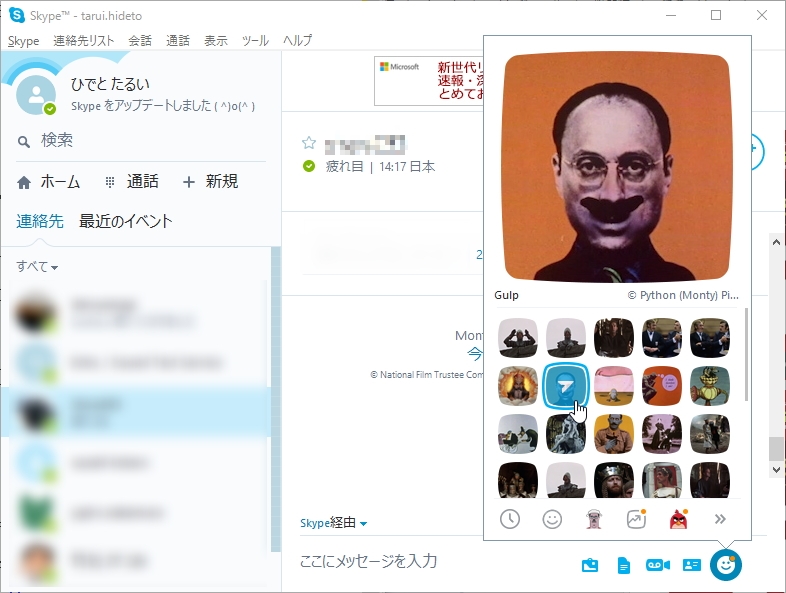Image resolution: width=786 pixels, height=593 pixels.
Task: Open the 表示 menu
Action: click(x=216, y=41)
